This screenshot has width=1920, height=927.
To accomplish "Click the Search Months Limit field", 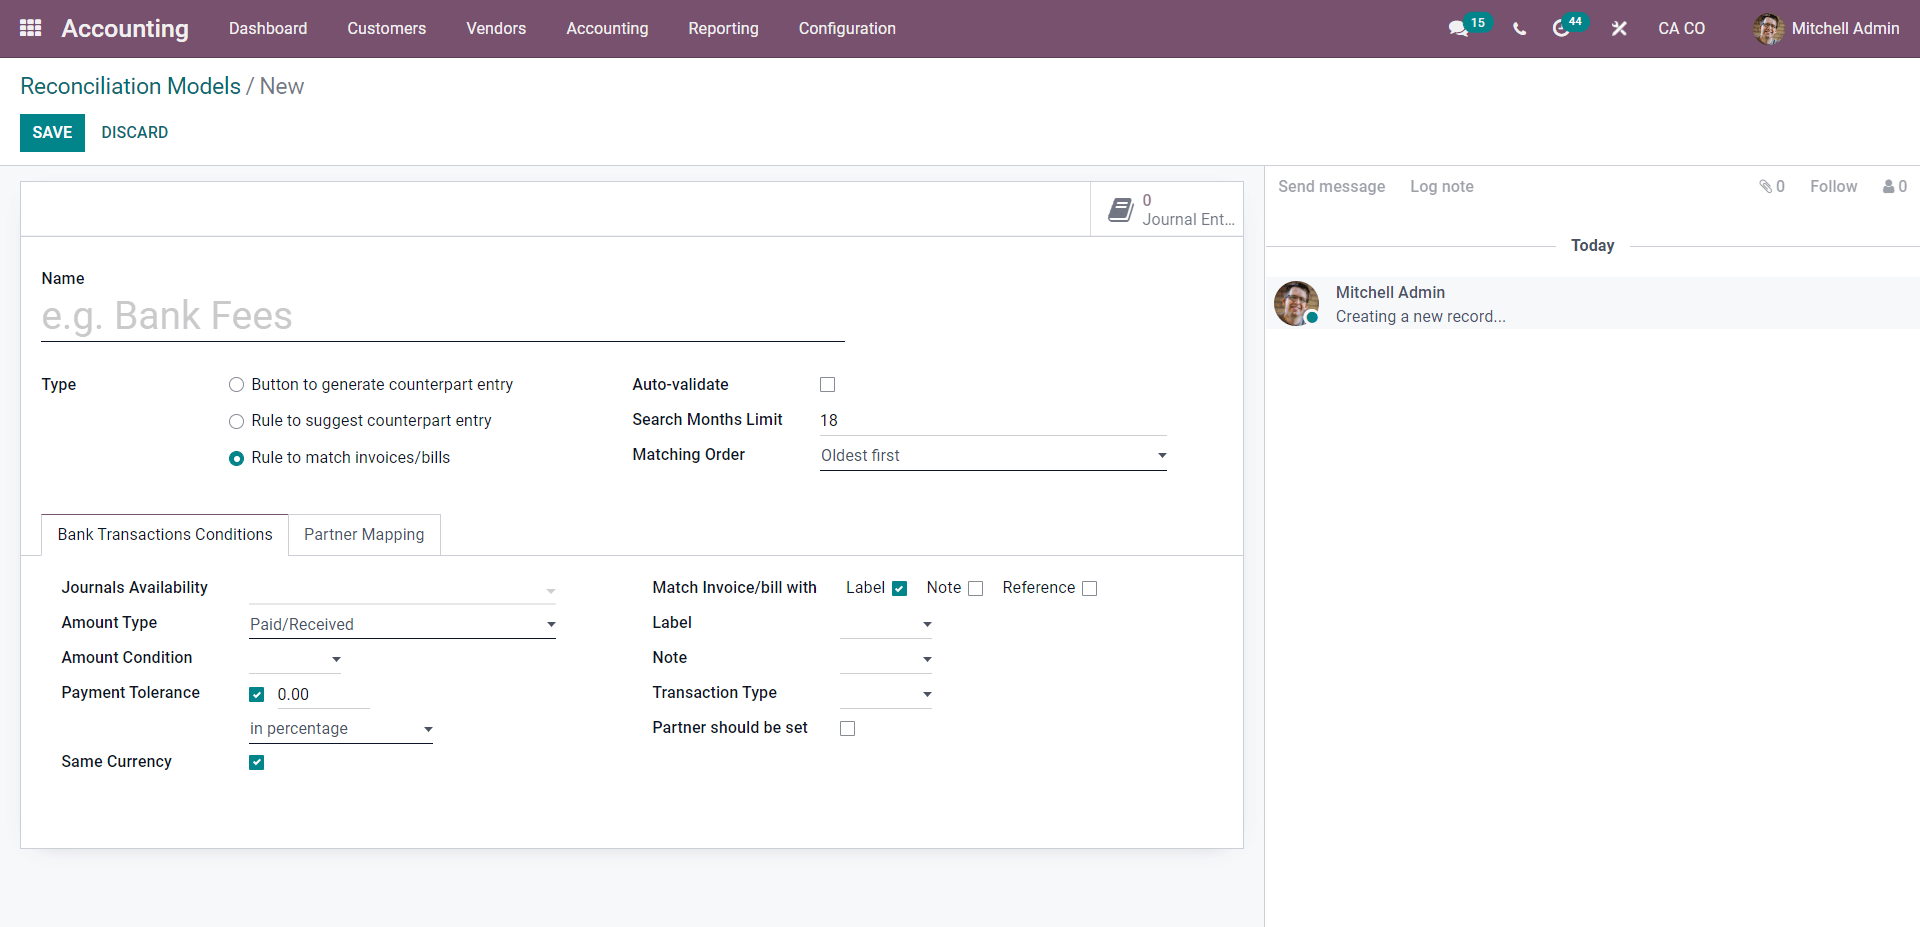I will [x=993, y=420].
